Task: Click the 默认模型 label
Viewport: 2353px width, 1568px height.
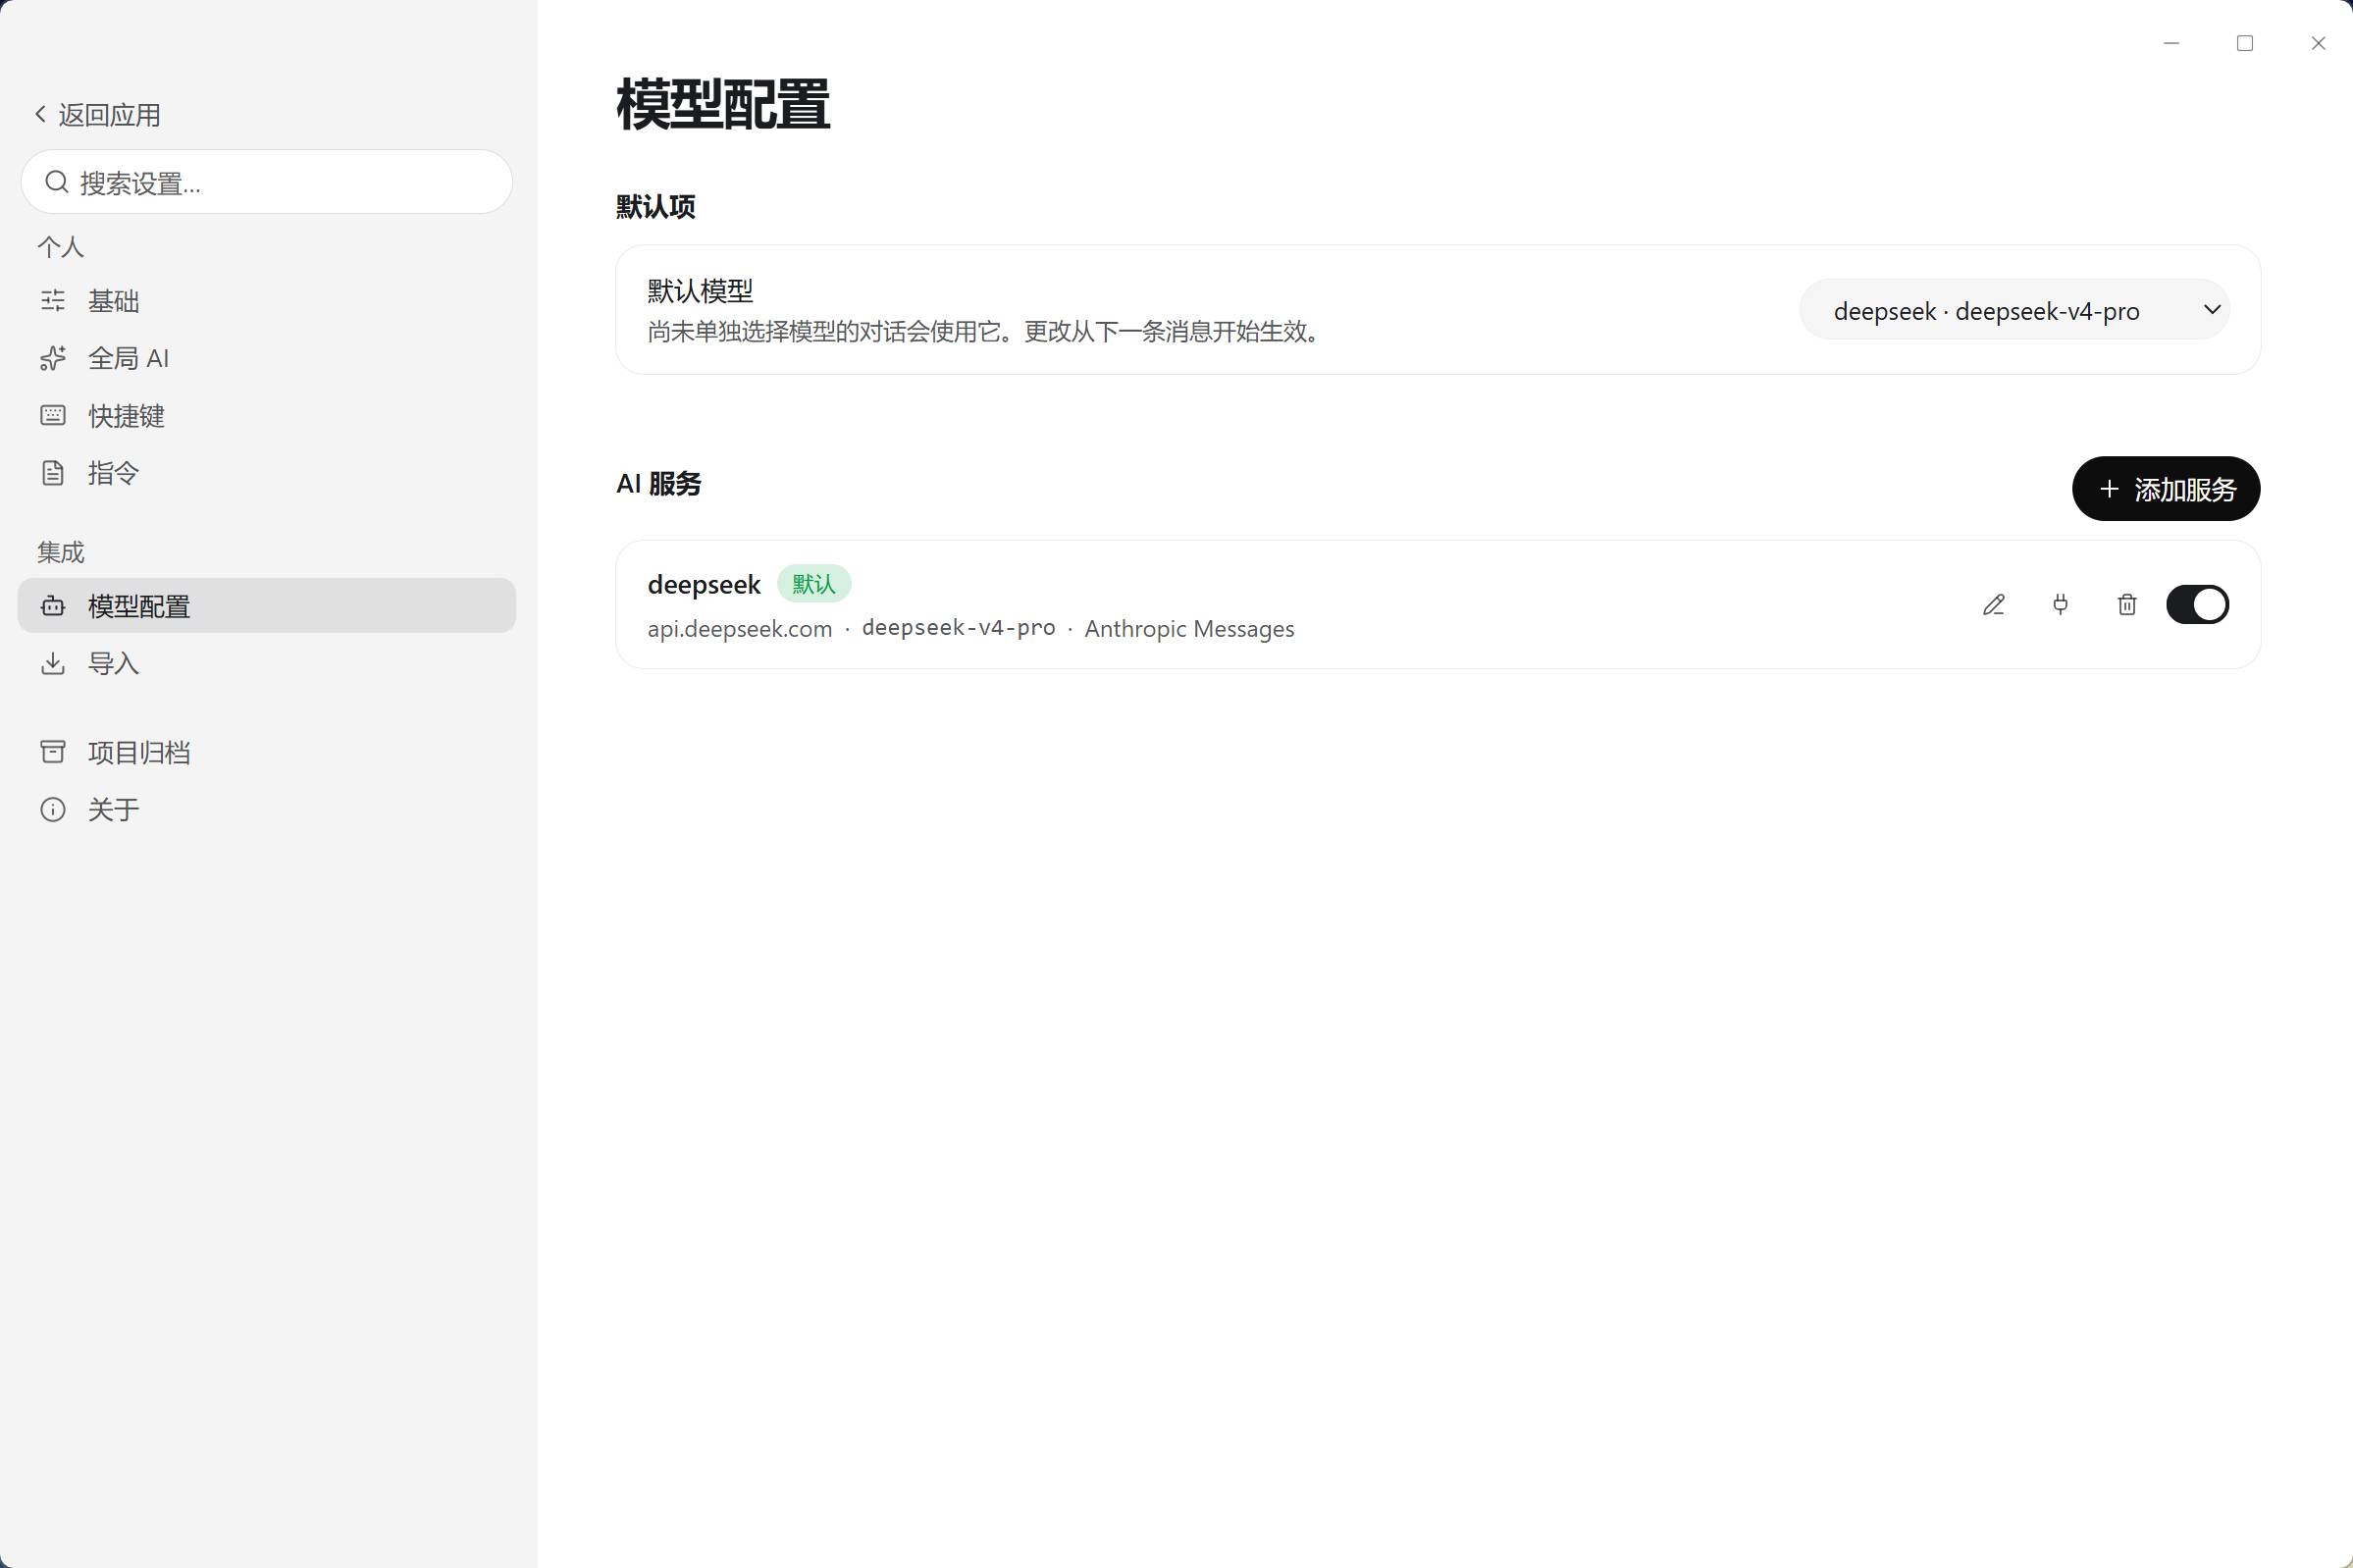Action: (700, 291)
